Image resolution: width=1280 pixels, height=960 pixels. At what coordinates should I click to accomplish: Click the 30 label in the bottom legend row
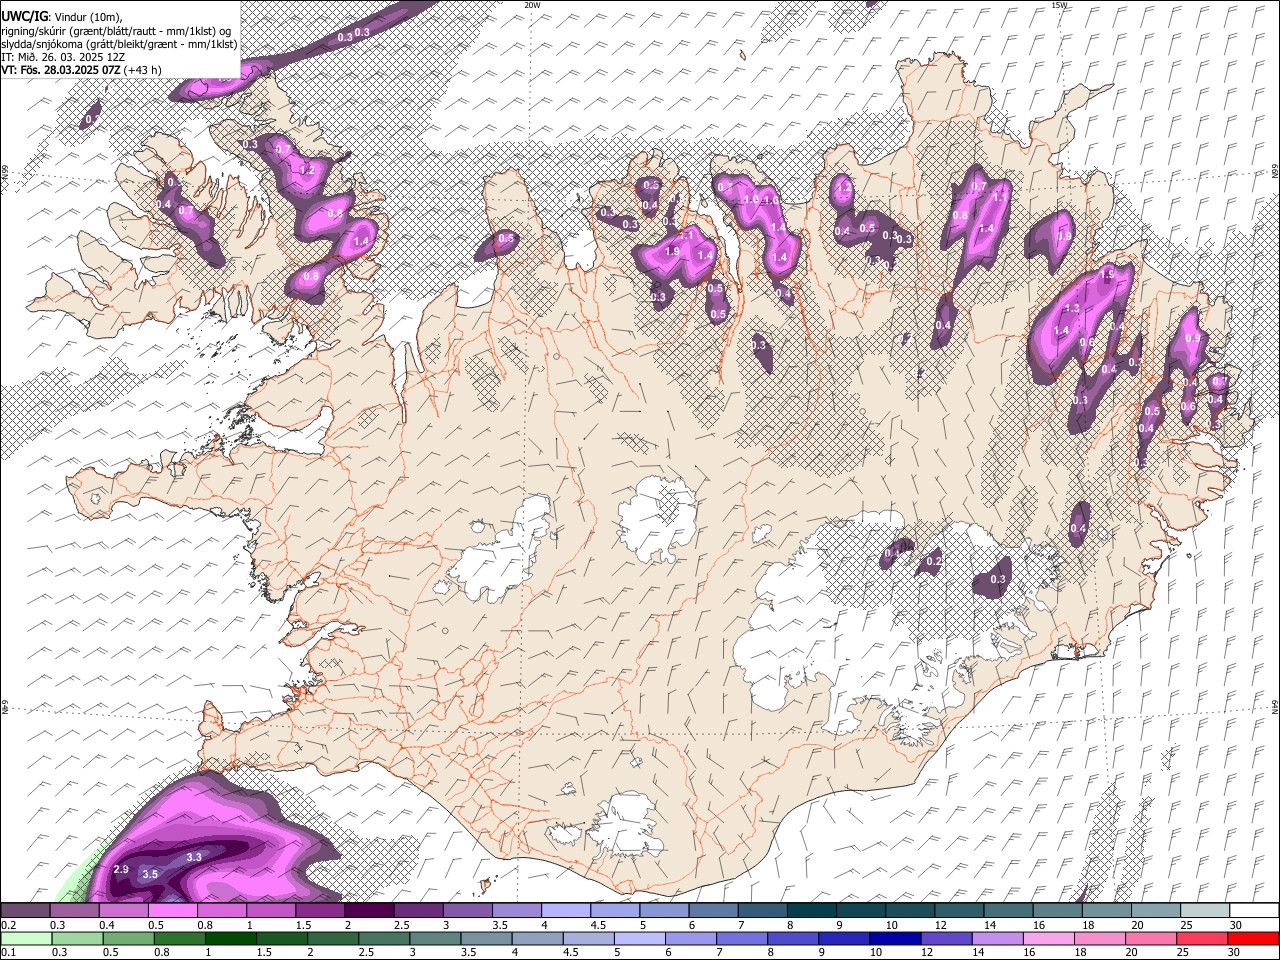[1233, 953]
